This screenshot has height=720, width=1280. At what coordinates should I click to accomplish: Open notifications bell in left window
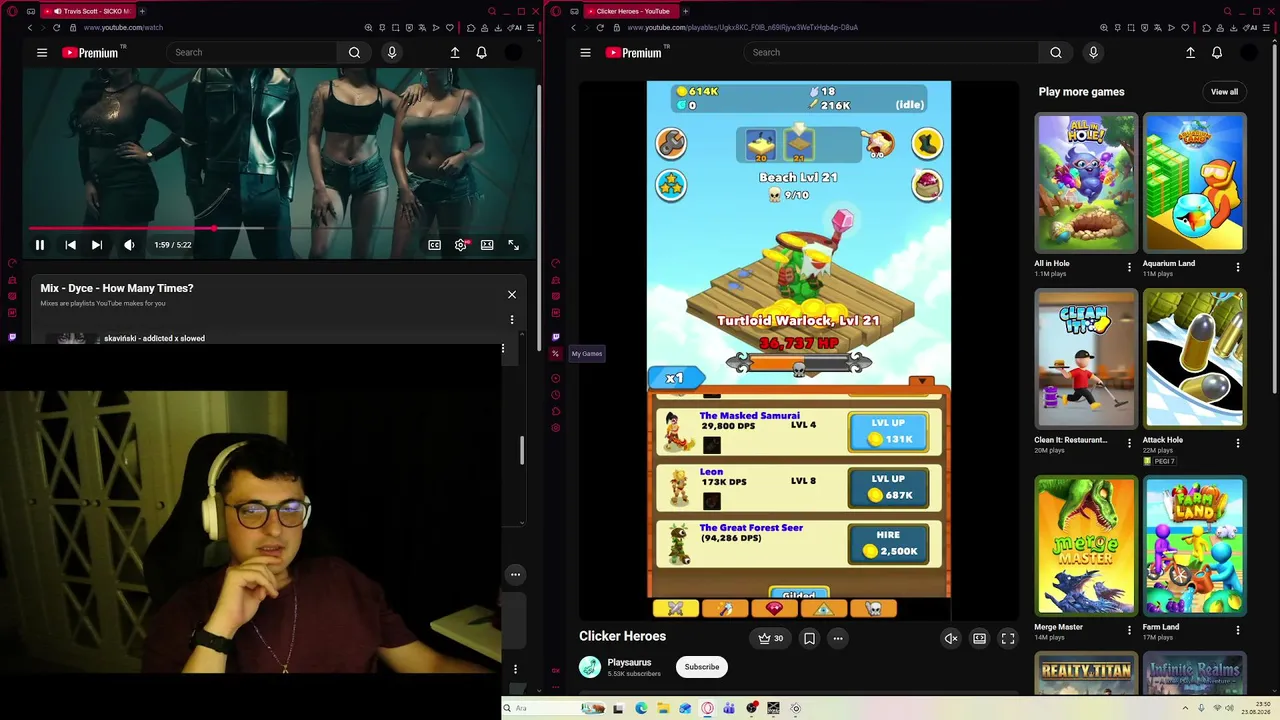[x=481, y=52]
